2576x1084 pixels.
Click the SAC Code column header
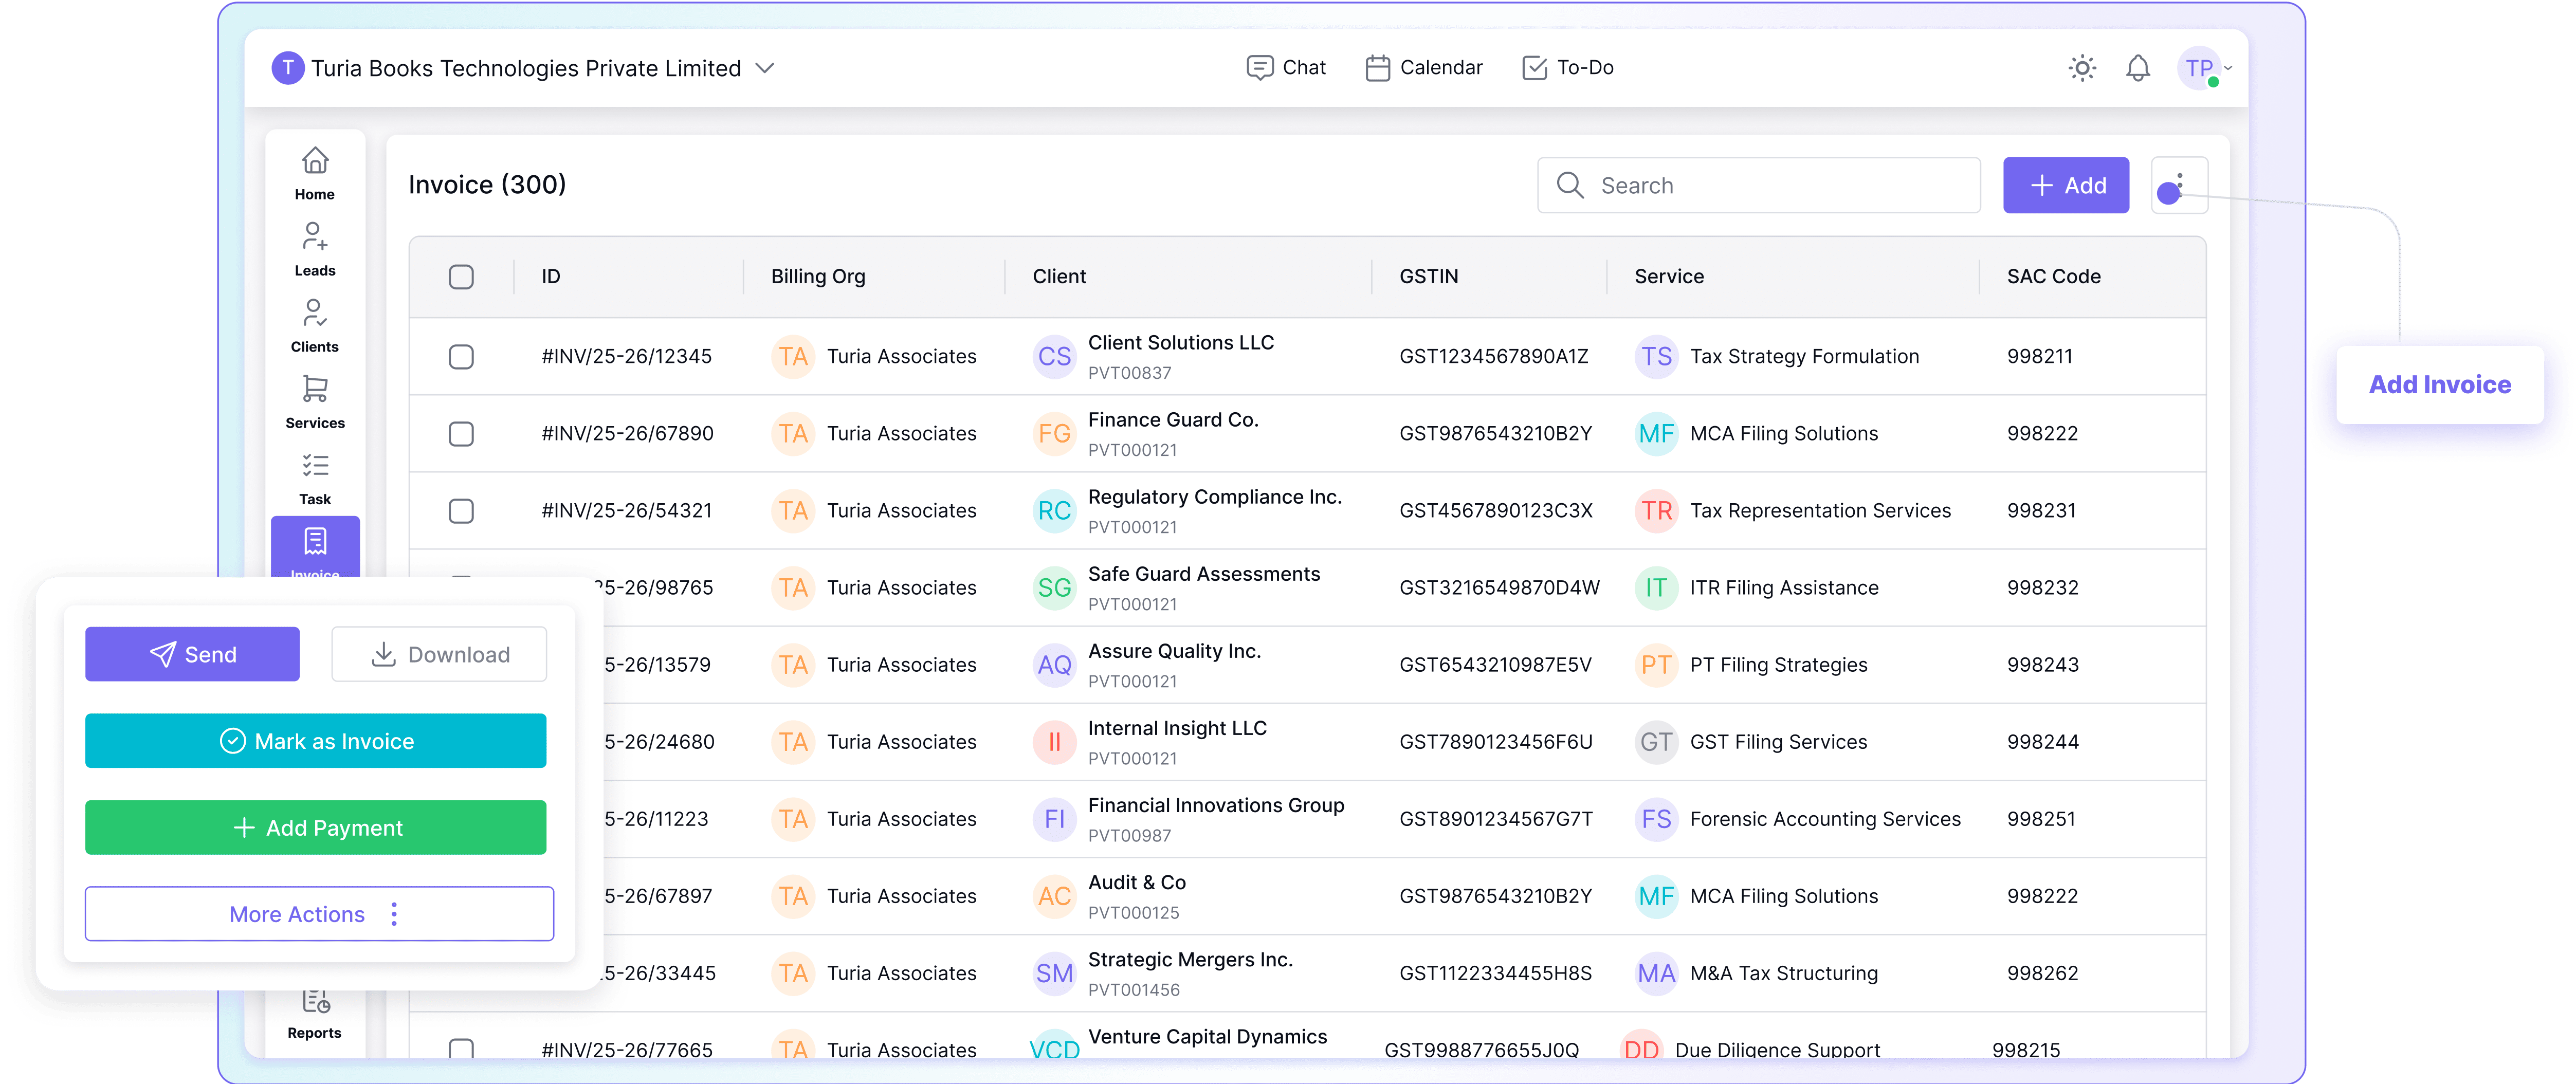pyautogui.click(x=2053, y=276)
